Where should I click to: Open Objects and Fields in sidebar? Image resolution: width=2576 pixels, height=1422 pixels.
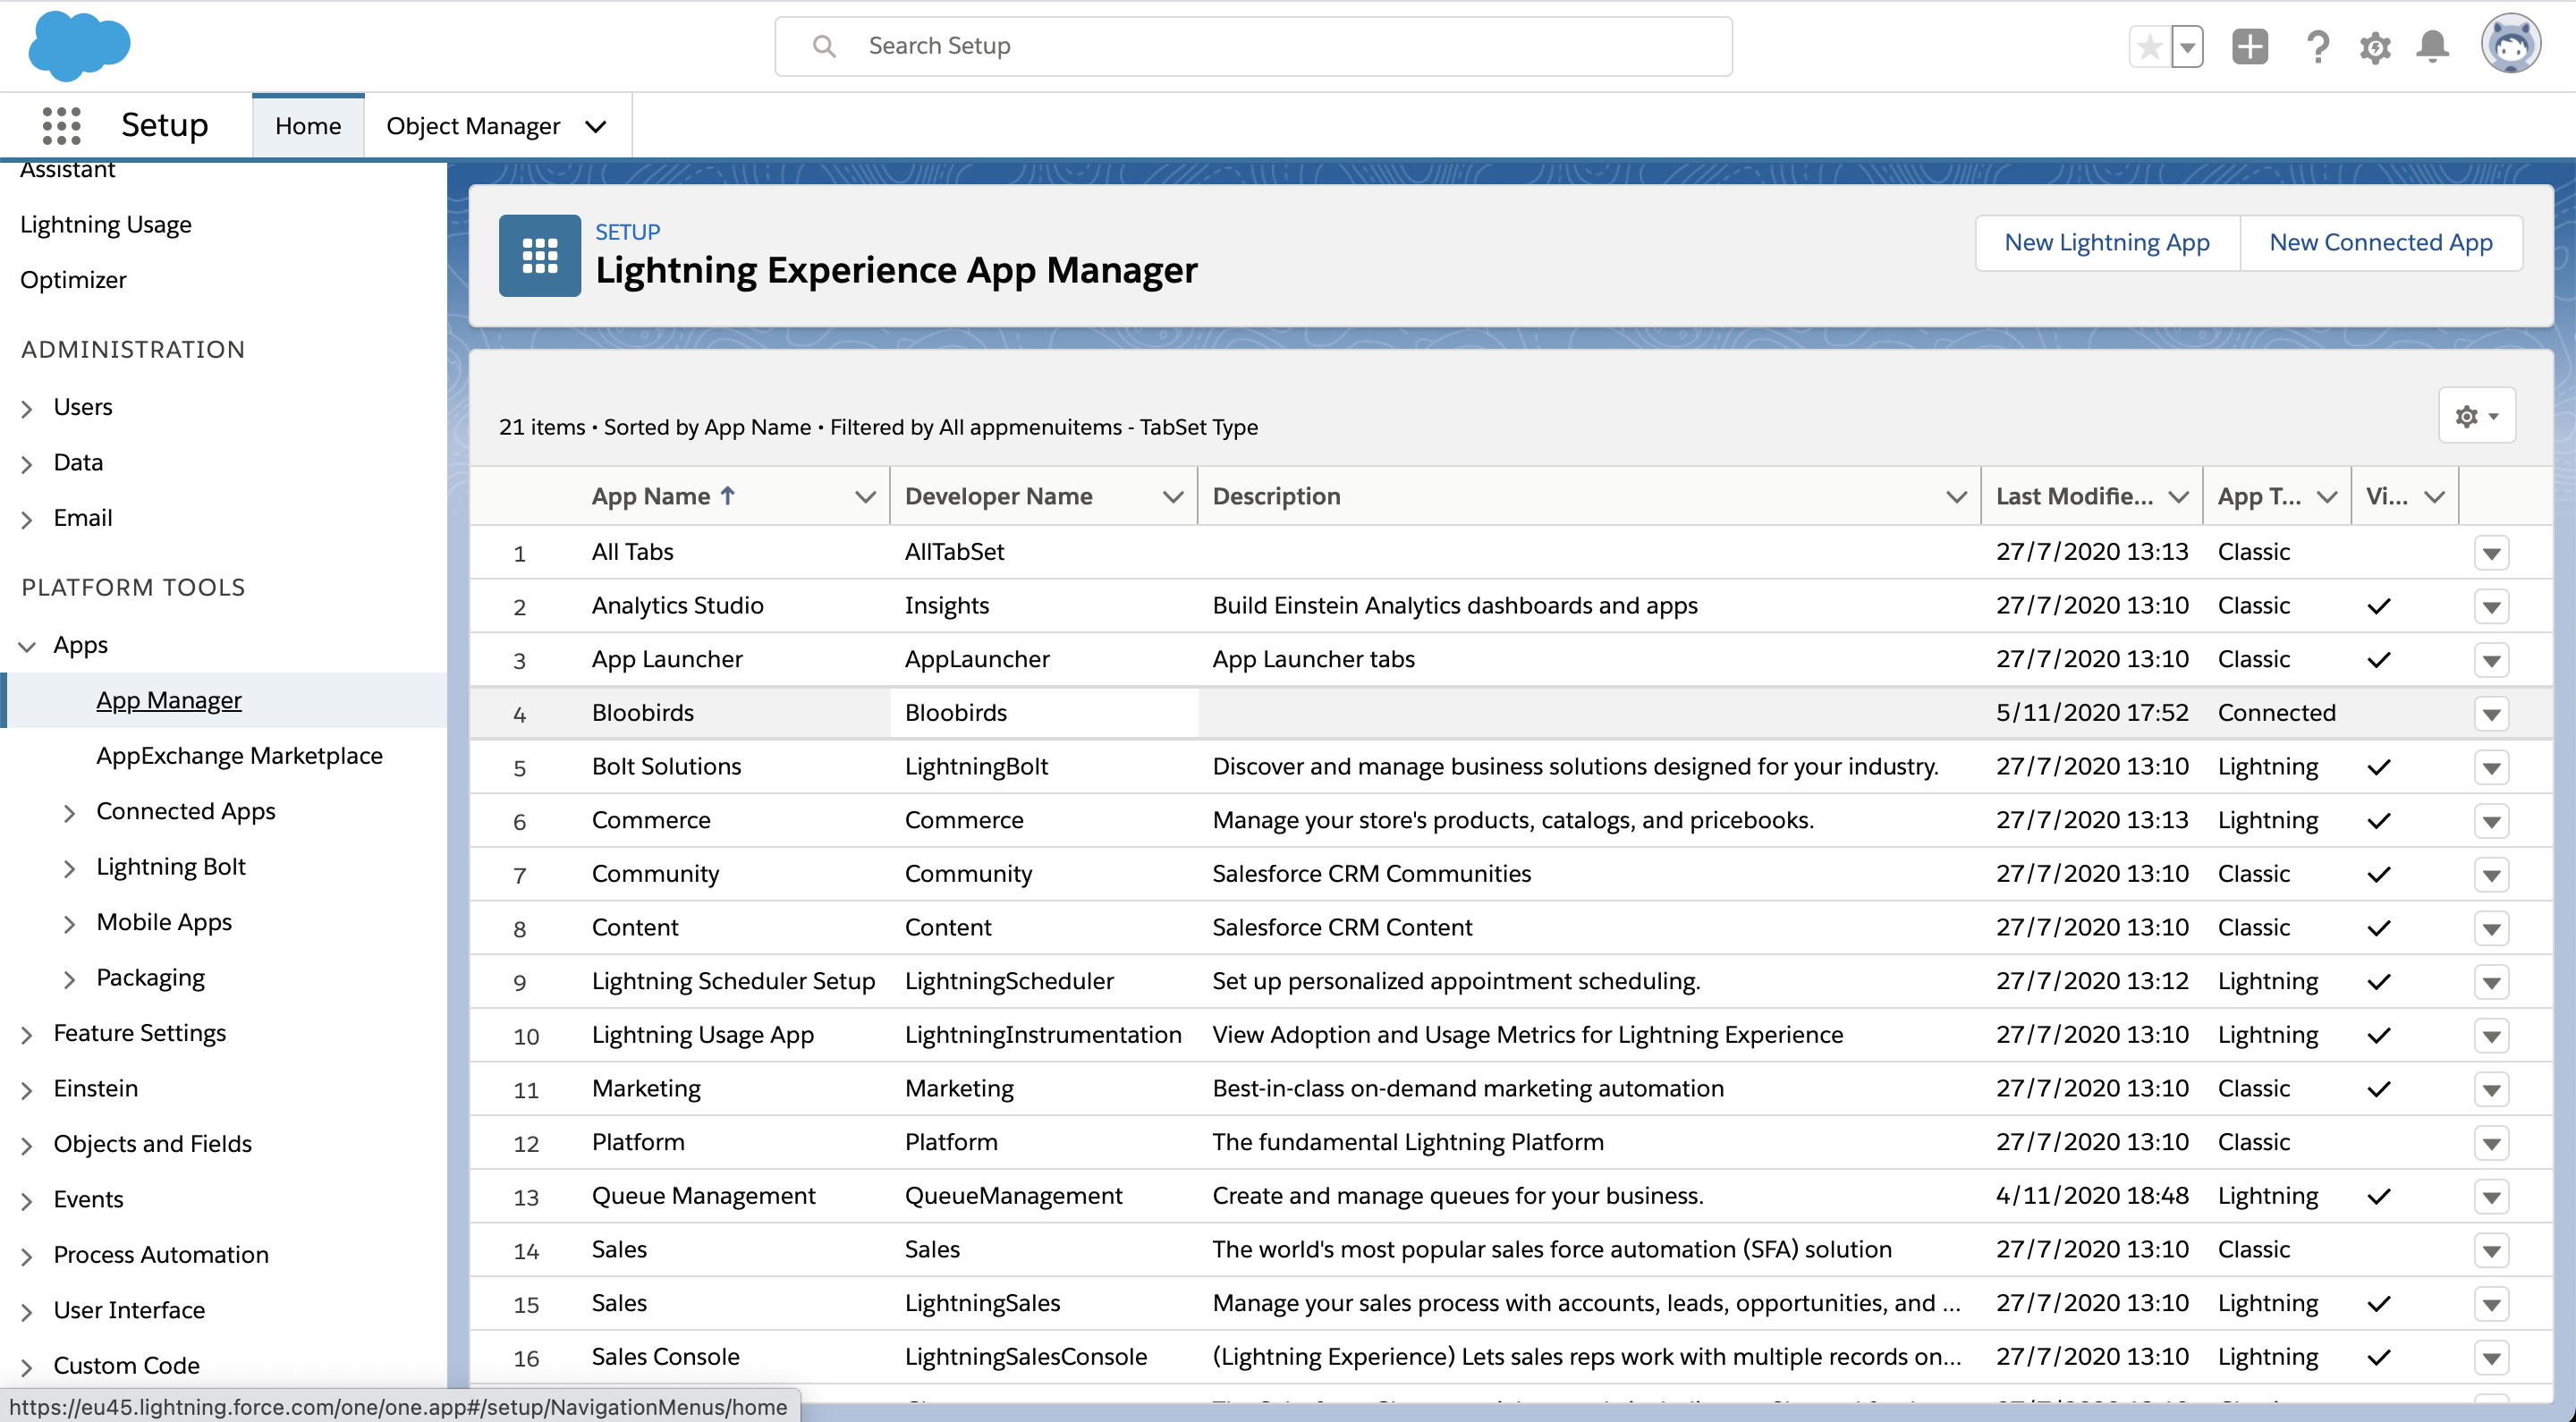coord(152,1143)
